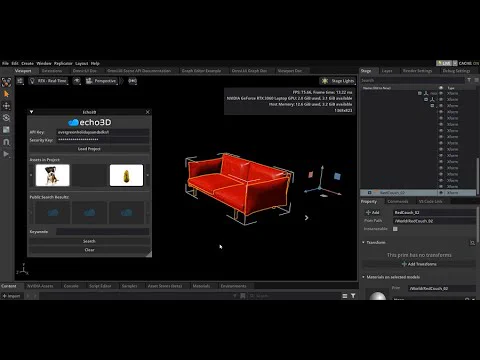
Task: Click the viewport waypoint icon beside Perspective
Action: pos(132,81)
